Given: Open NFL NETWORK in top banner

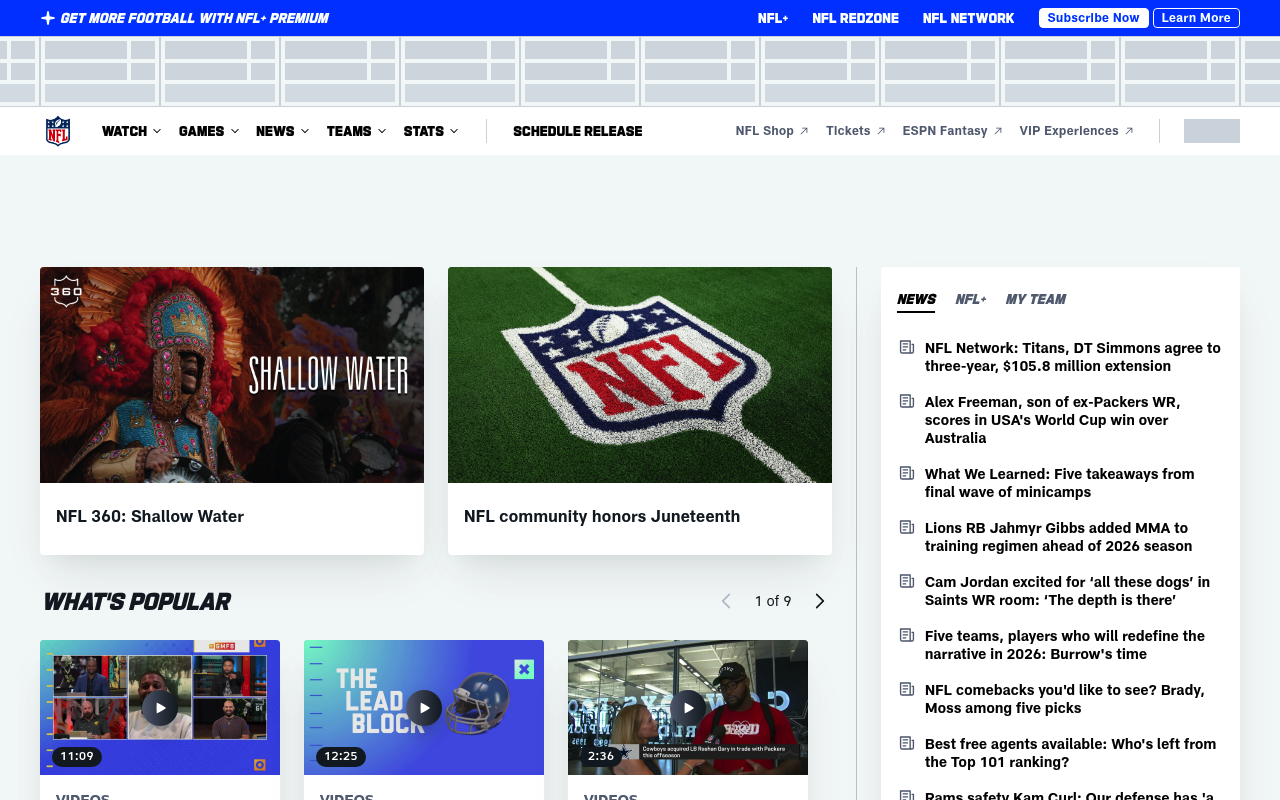Looking at the screenshot, I should click(968, 18).
